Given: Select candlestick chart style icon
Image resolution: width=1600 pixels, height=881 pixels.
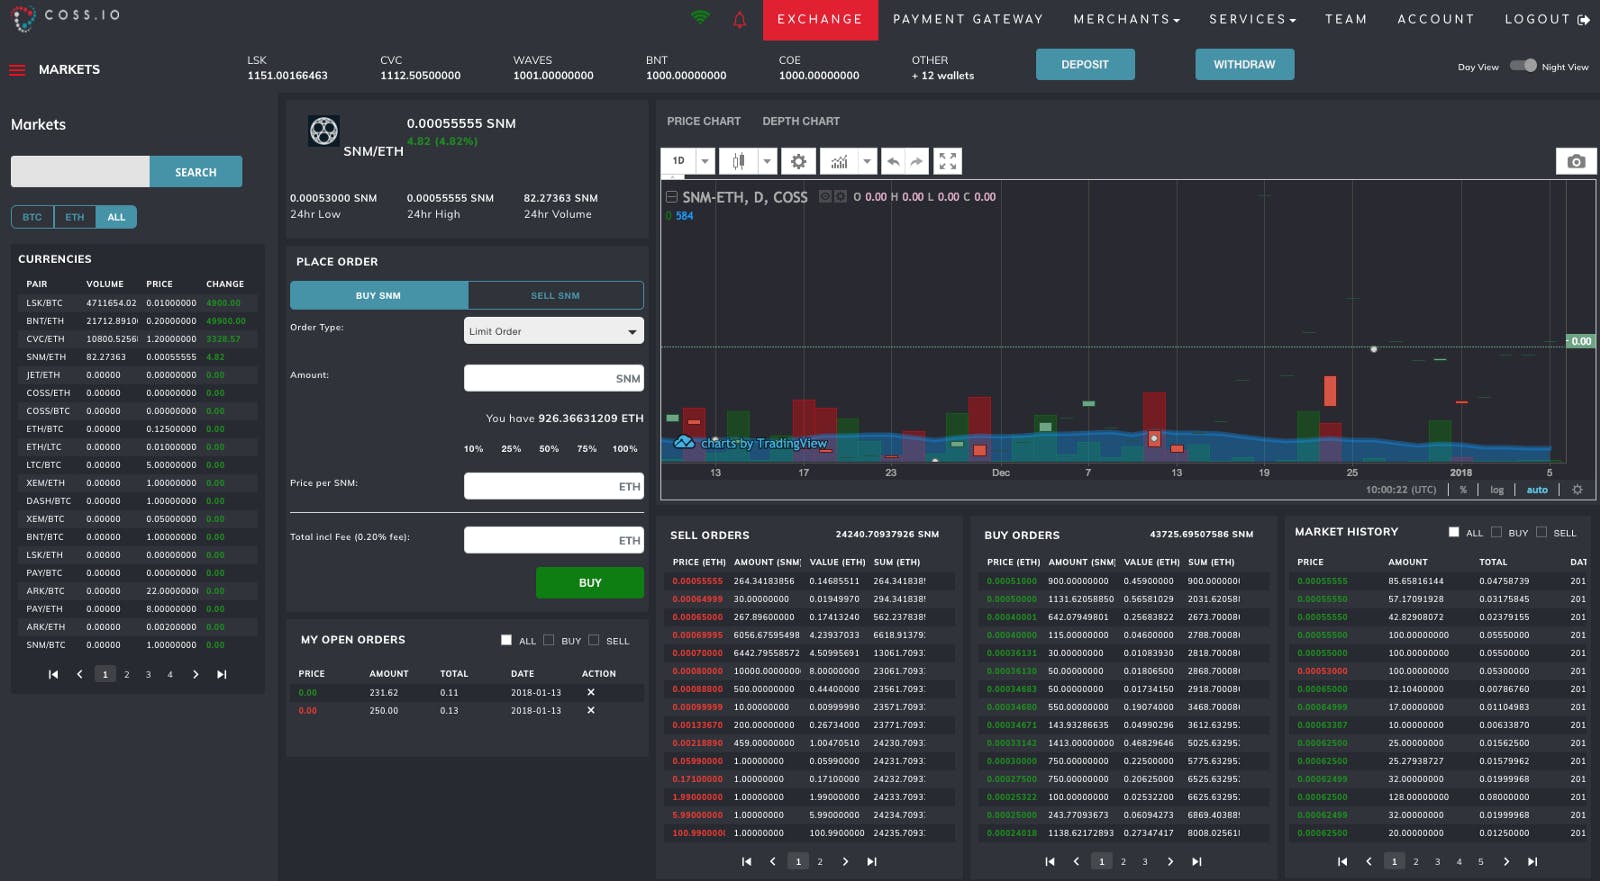Looking at the screenshot, I should coord(738,161).
